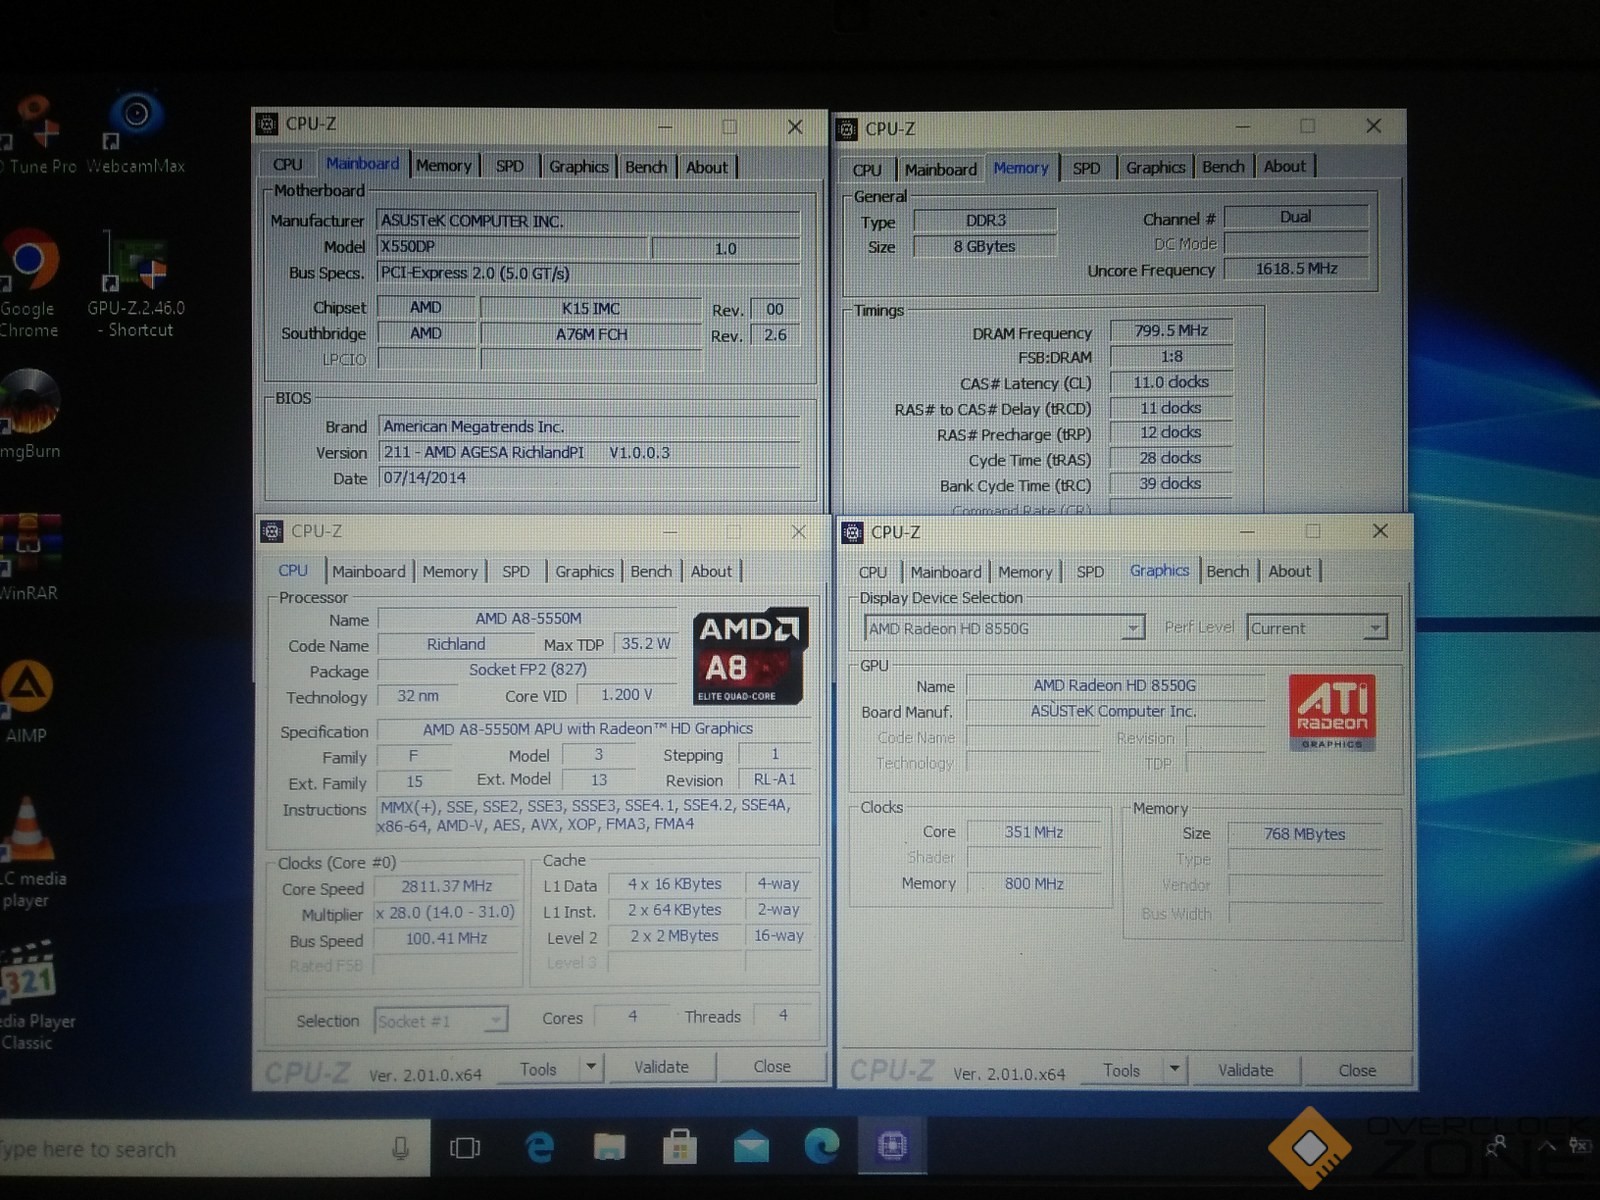The image size is (1600, 1200).
Task: Select SPD tab in Mainboard window
Action: tap(510, 166)
